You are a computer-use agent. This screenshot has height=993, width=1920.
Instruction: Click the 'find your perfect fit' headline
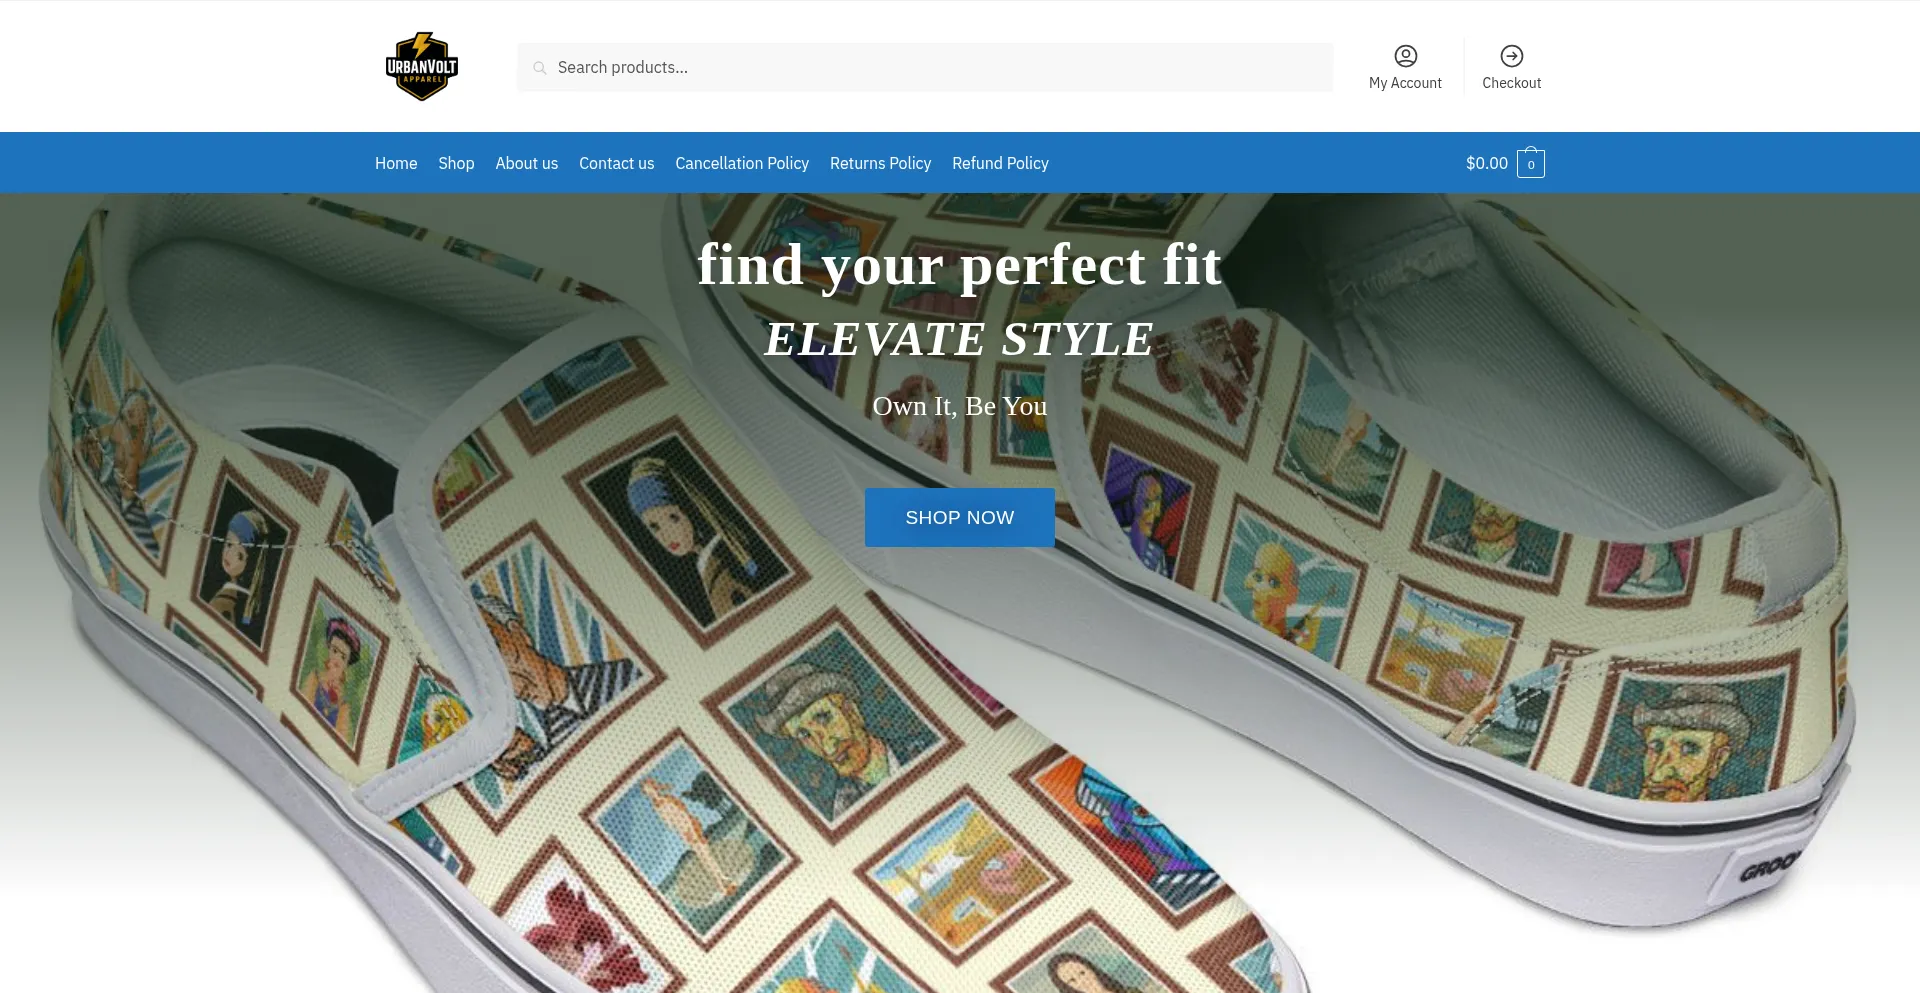coord(960,266)
